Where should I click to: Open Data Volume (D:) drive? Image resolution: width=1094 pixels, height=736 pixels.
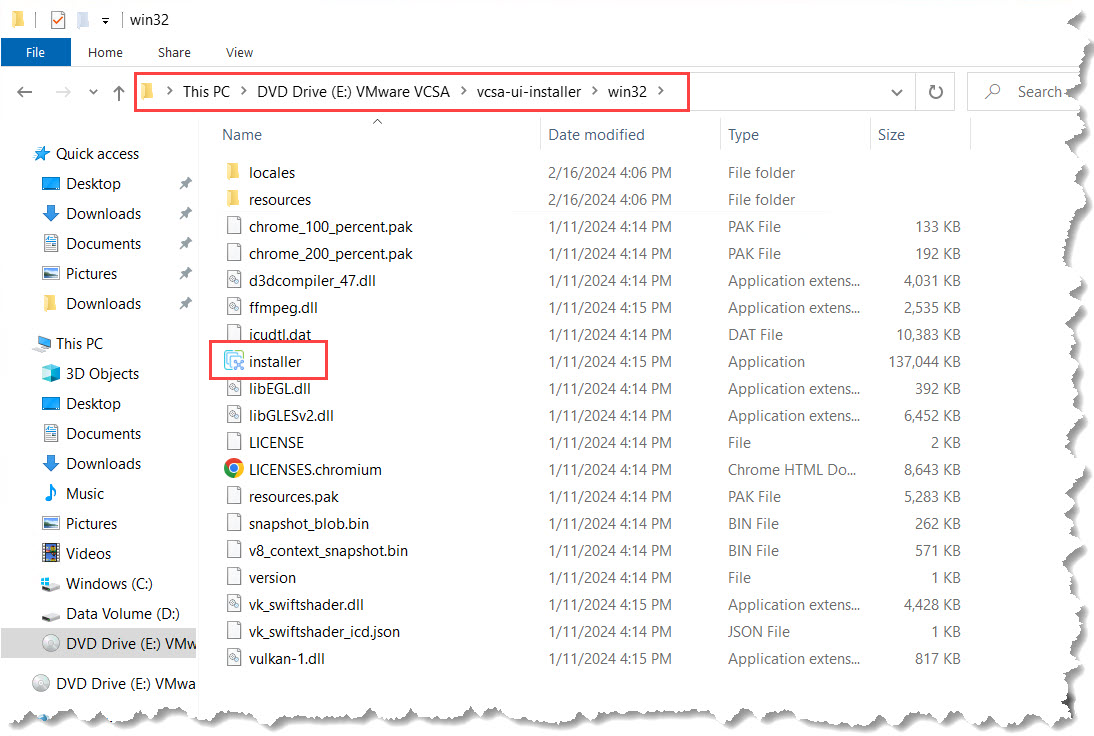click(123, 613)
